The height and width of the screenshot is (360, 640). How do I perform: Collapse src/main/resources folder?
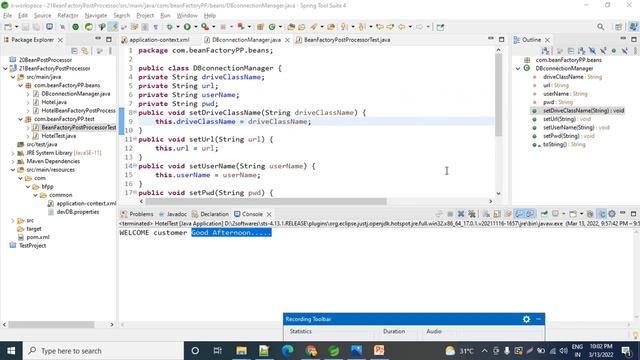[13, 170]
